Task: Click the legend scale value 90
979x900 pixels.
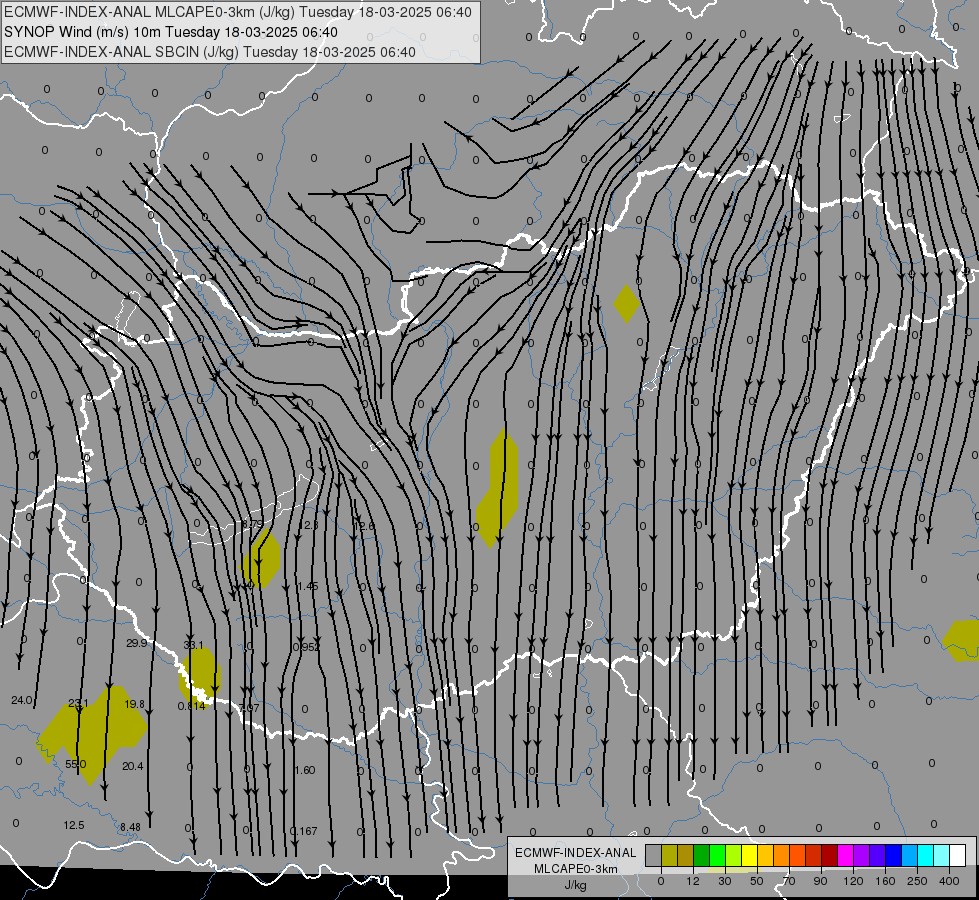Action: (820, 881)
